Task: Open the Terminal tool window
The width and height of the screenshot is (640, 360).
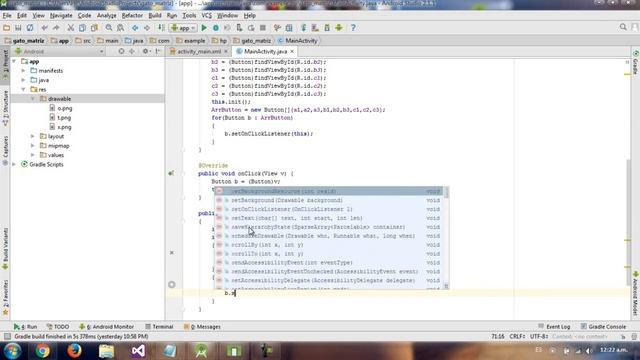Action: click(159, 327)
